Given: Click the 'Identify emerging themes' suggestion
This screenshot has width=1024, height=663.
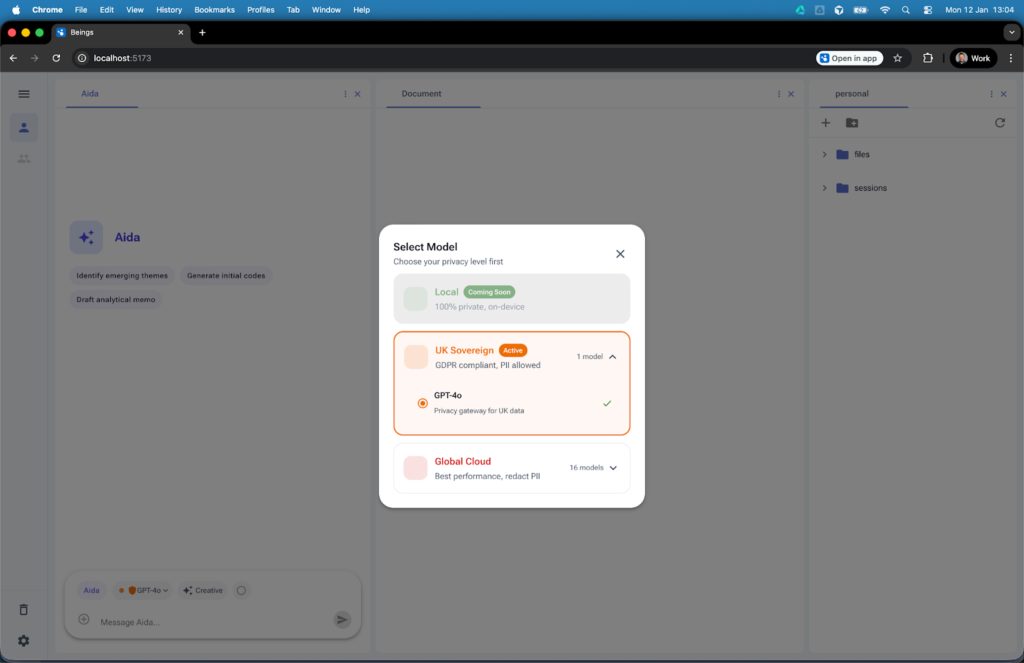Looking at the screenshot, I should (x=122, y=275).
